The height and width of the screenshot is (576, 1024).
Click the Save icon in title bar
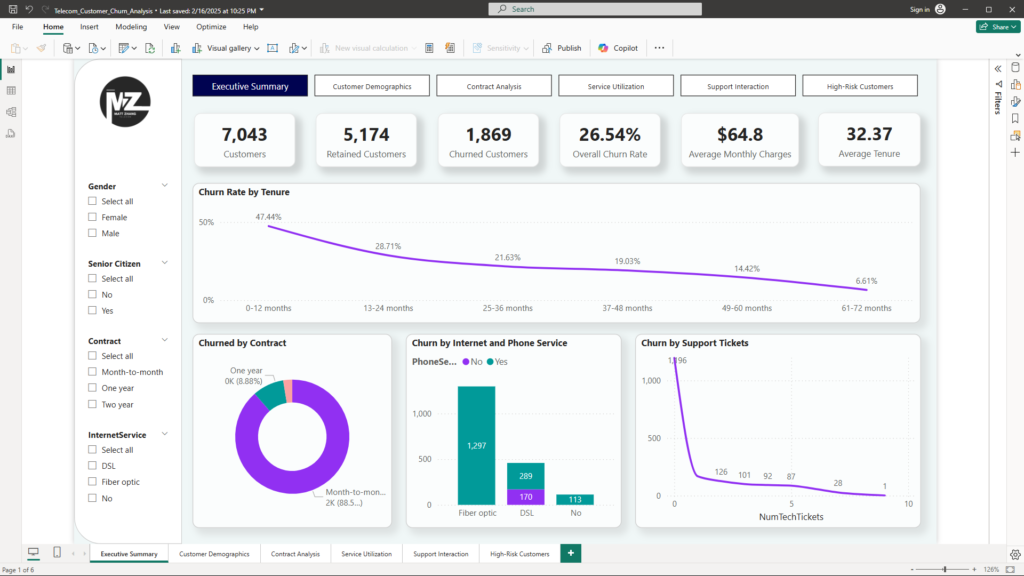[11, 9]
